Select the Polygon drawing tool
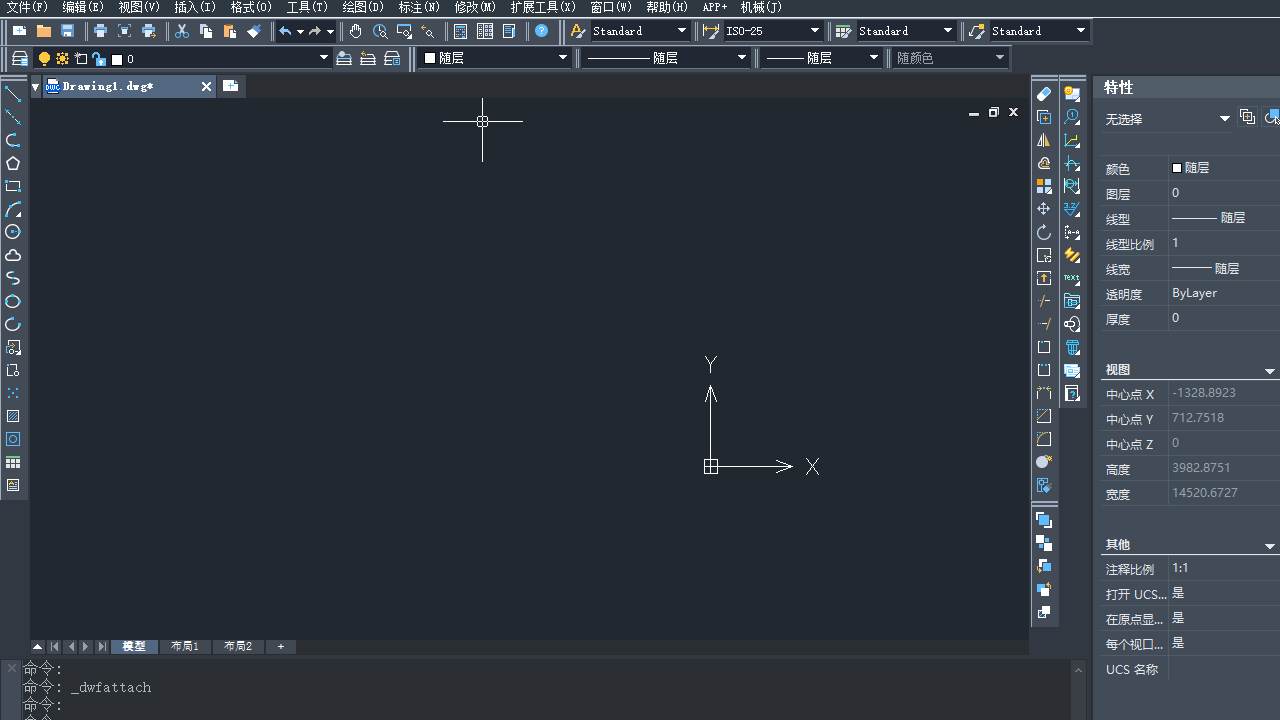The height and width of the screenshot is (720, 1280). [x=13, y=163]
